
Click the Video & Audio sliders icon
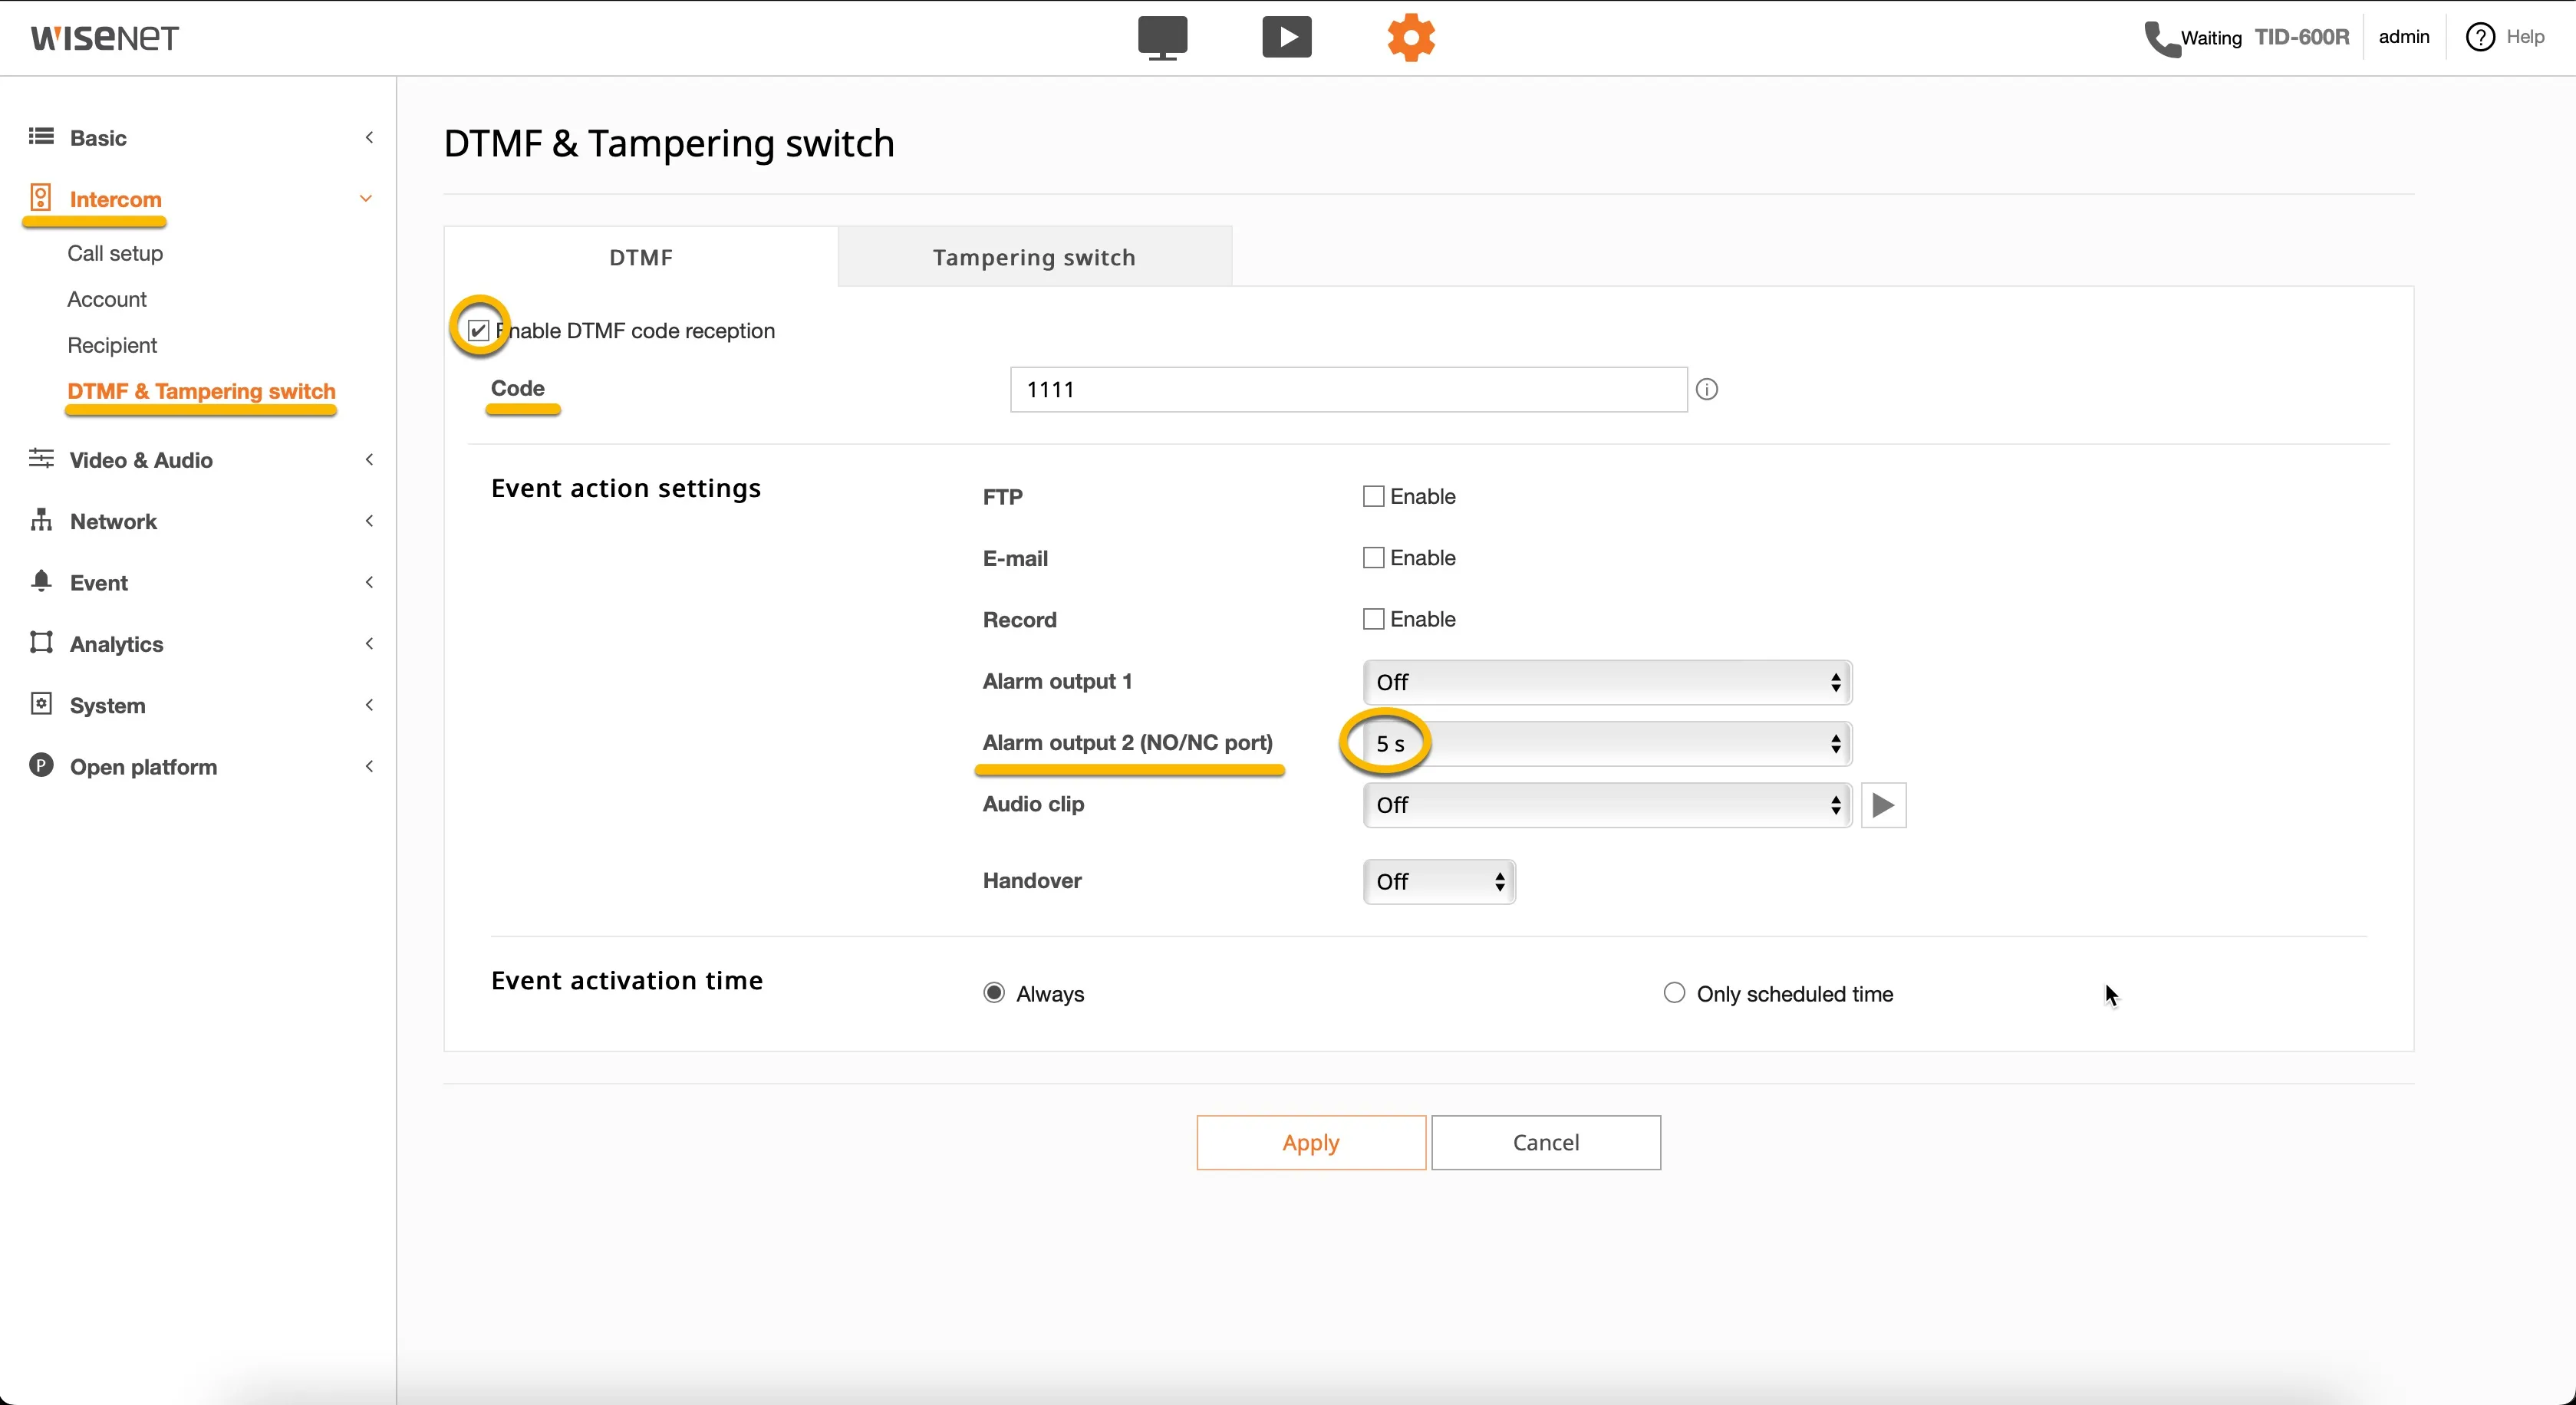point(41,459)
